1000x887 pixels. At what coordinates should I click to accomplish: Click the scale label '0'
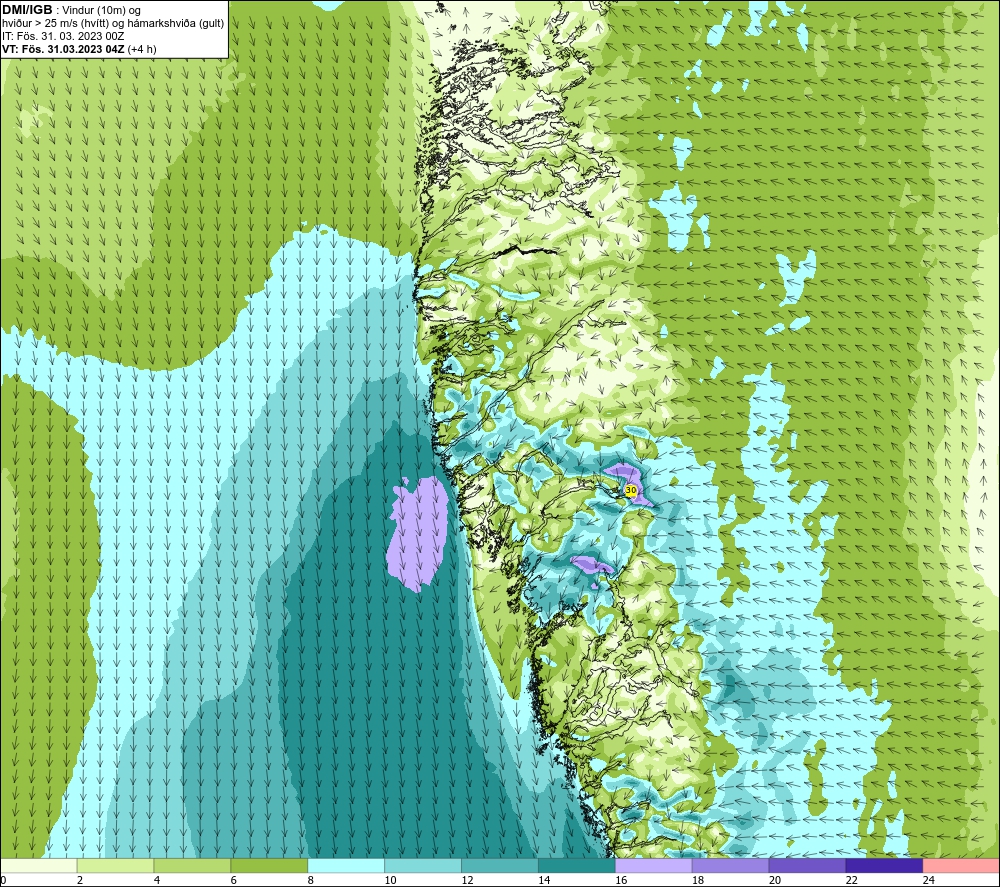[3, 880]
